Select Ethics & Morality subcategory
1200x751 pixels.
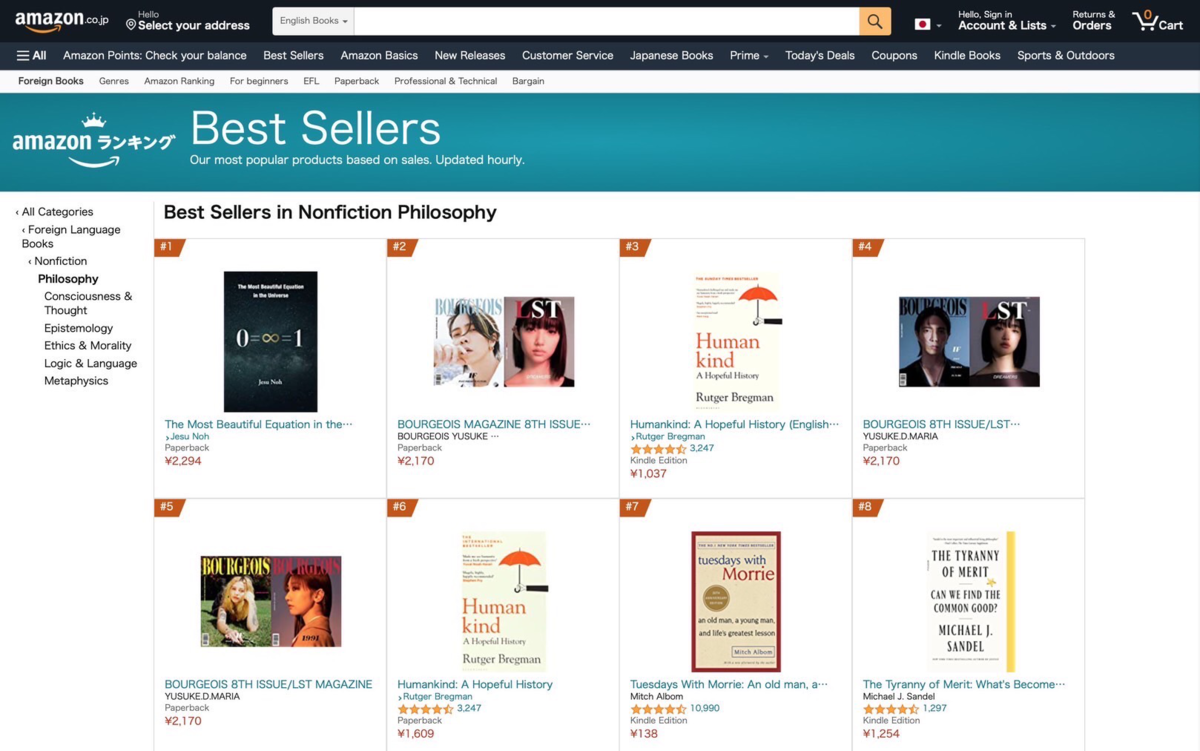pyautogui.click(x=88, y=346)
